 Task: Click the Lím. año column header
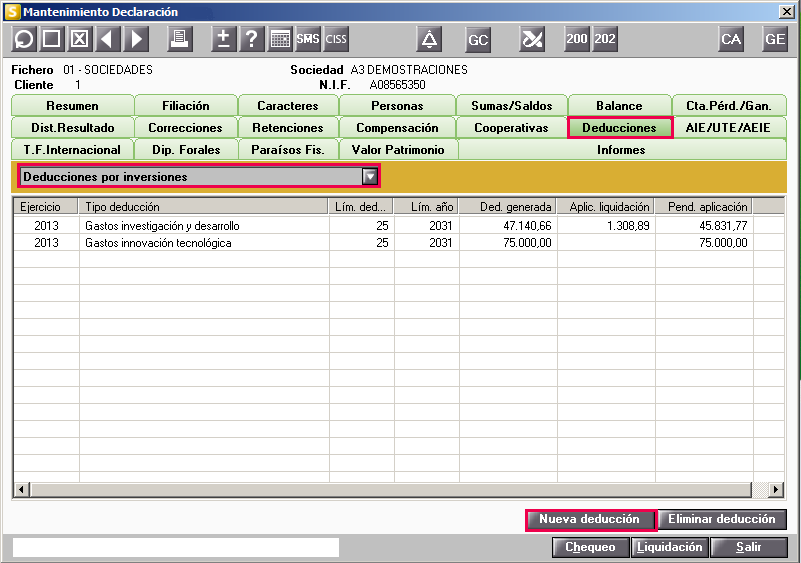[x=427, y=206]
